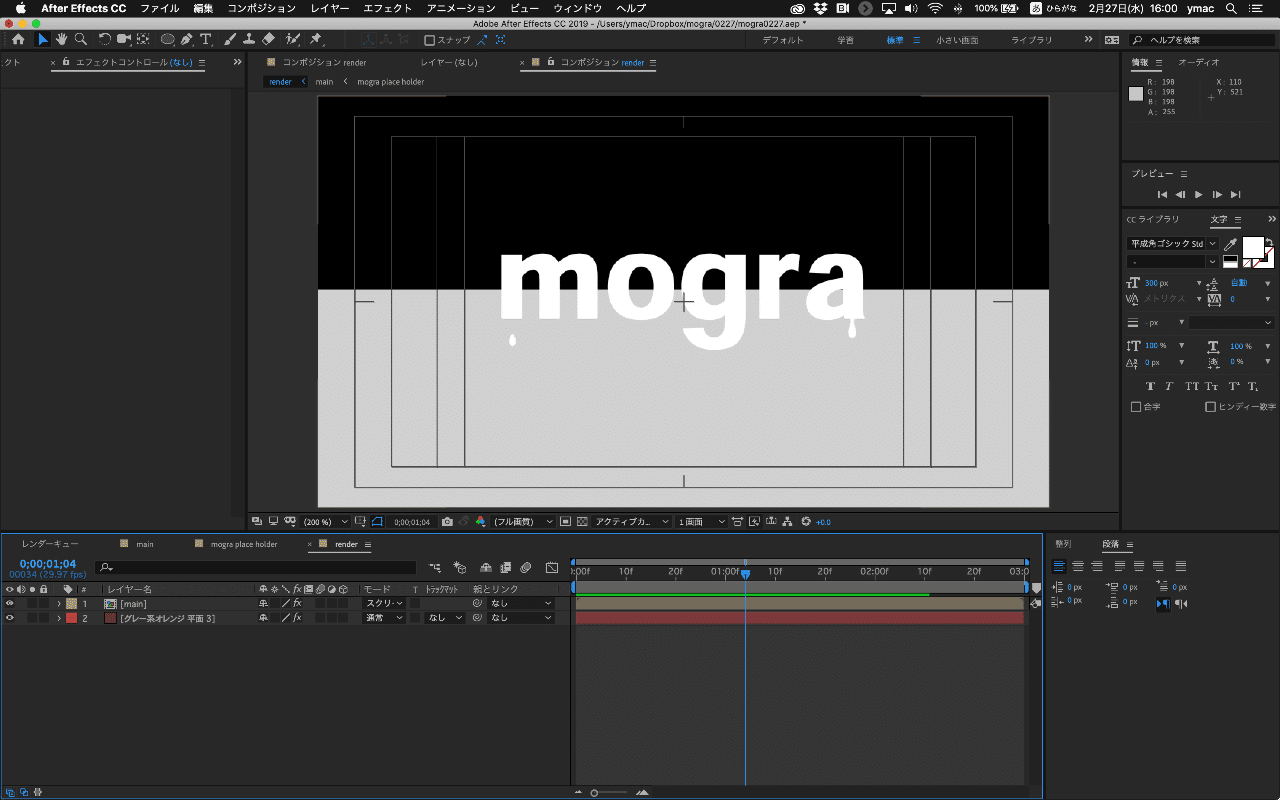The image size is (1280, 800).
Task: Toggle the effects fx switch on [main] layer
Action: point(297,604)
